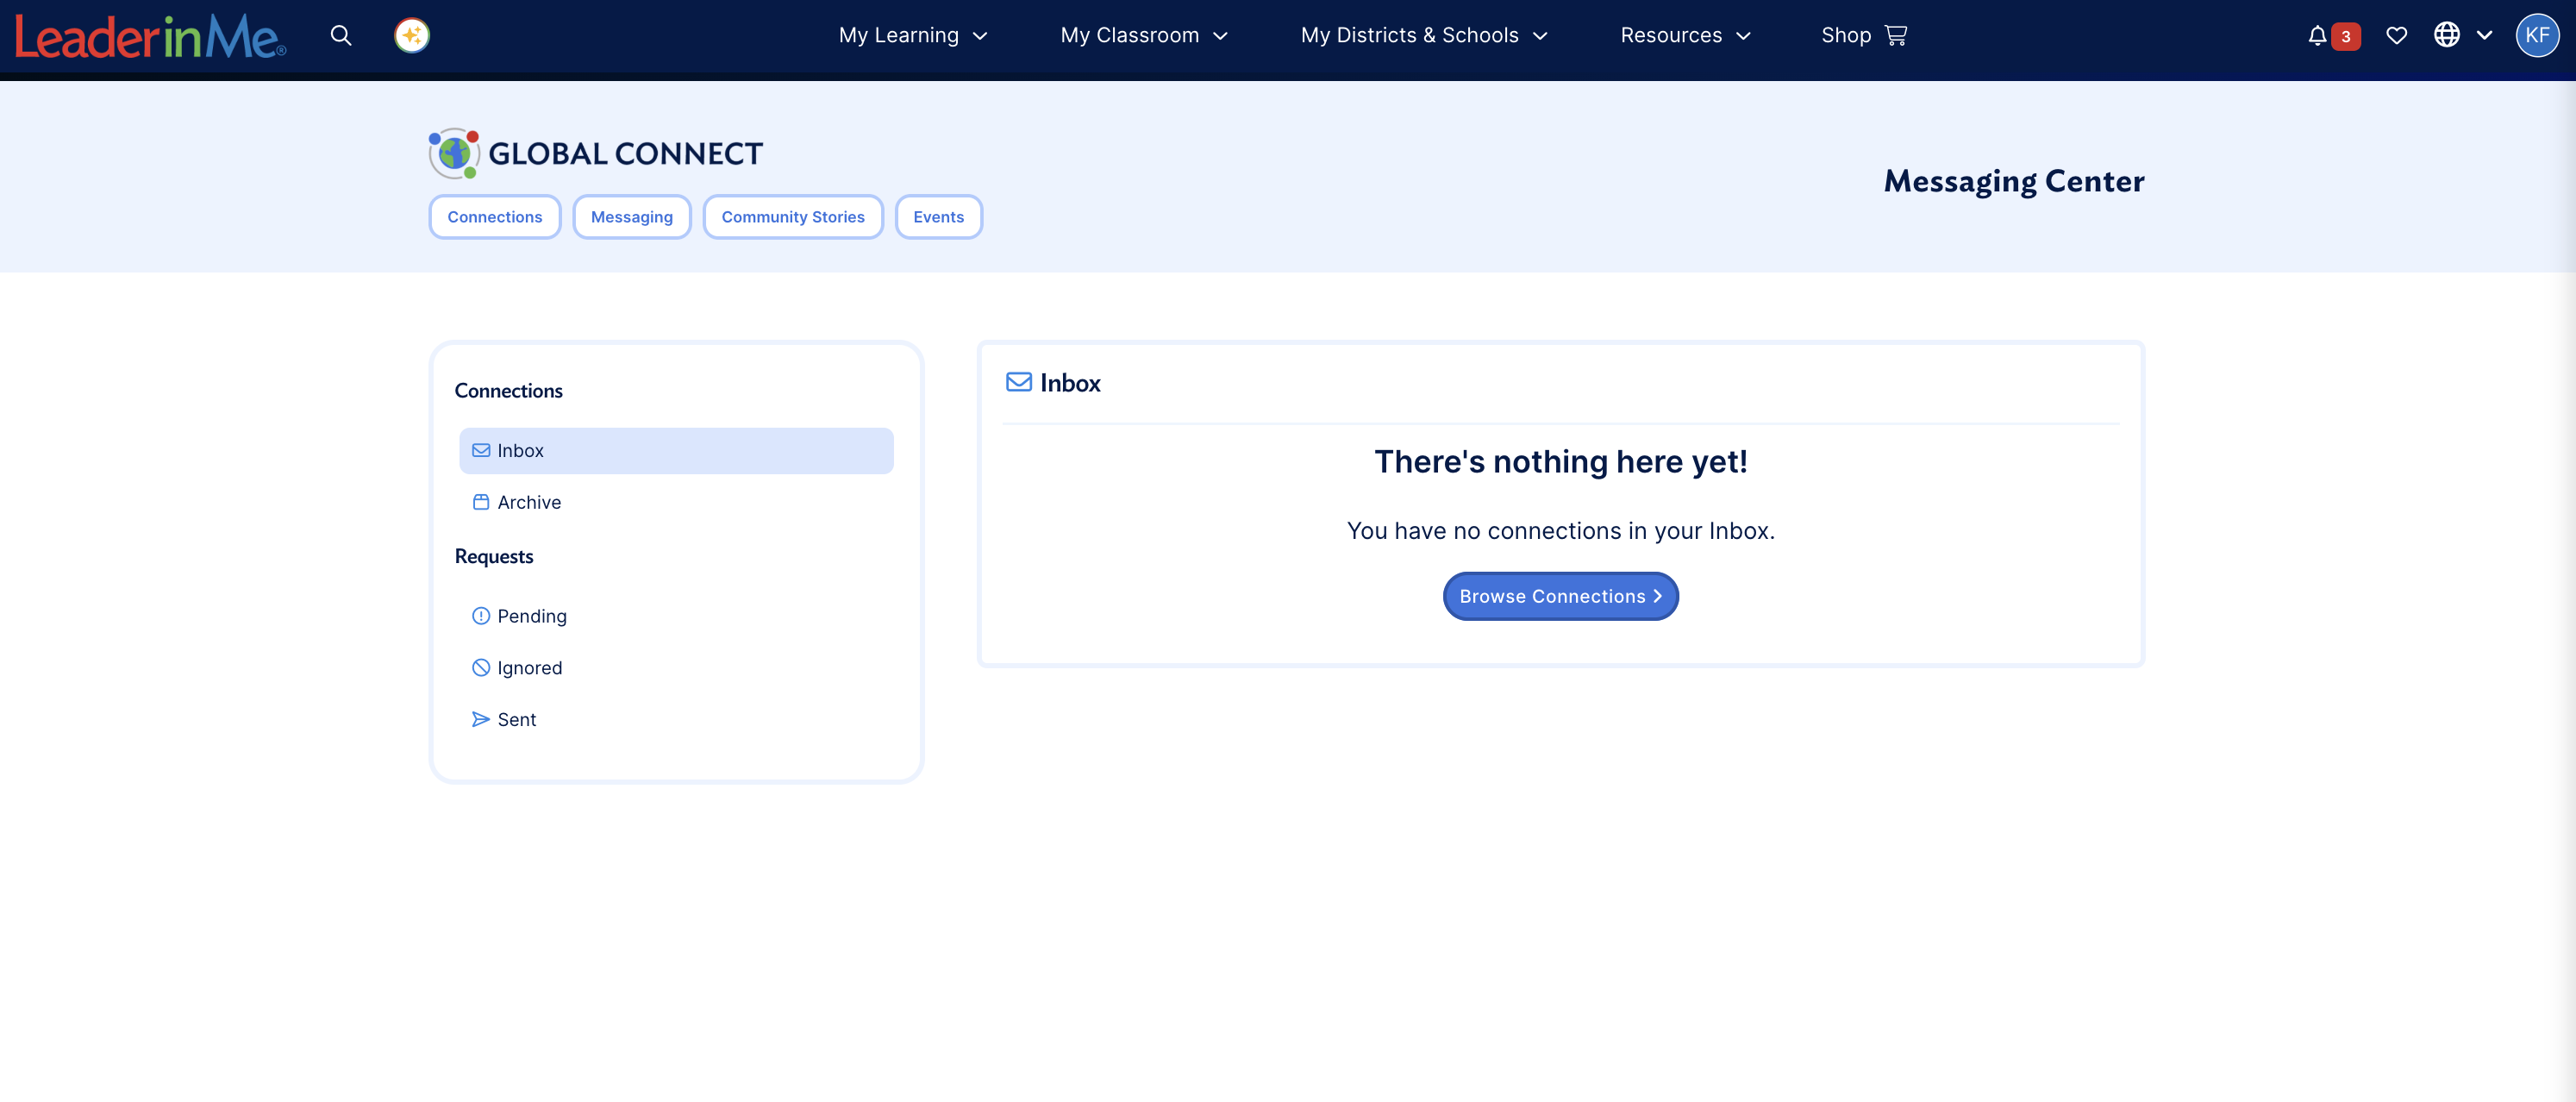Expand the language selector chevron
This screenshot has width=2576, height=1102.
(x=2484, y=35)
